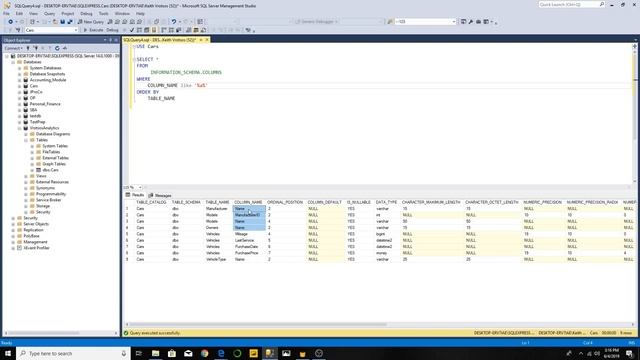Select the PurchasePrice column name cell

click(x=249, y=253)
